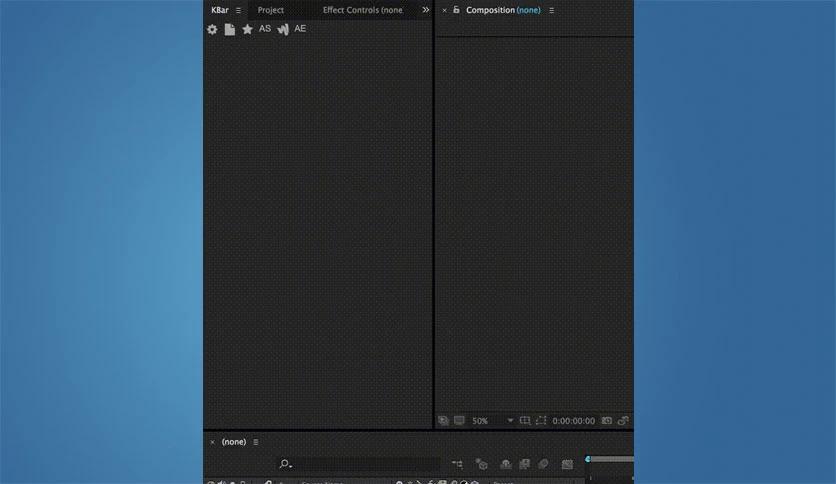The image size is (836, 484).
Task: Close the Composition panel
Action: pos(444,10)
